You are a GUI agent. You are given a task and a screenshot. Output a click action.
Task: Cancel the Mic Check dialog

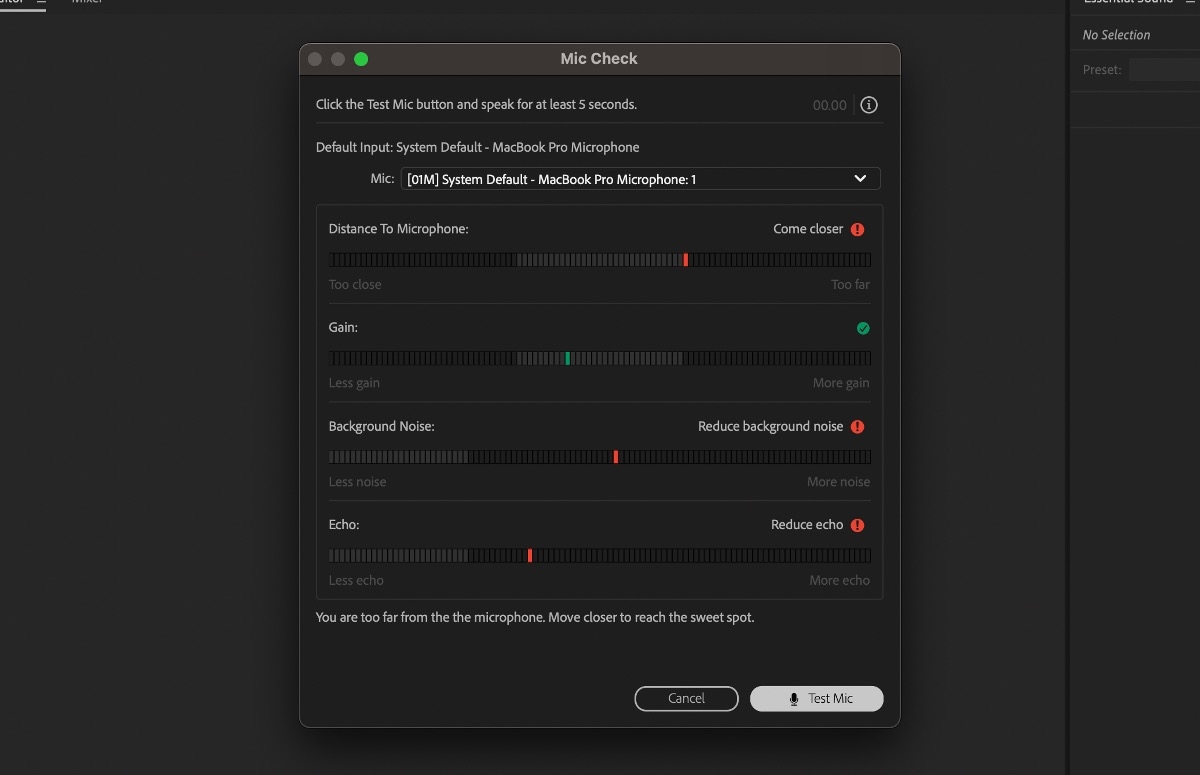[x=686, y=698]
